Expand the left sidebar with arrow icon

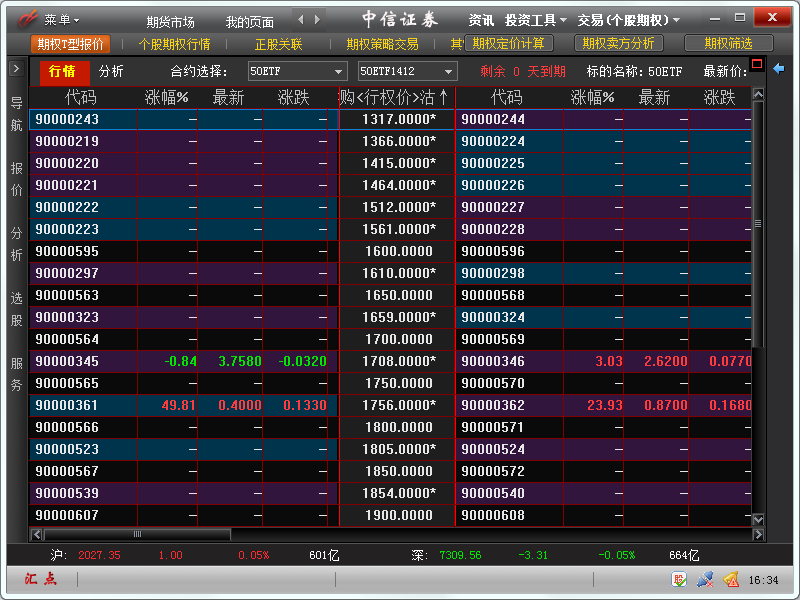click(16, 68)
